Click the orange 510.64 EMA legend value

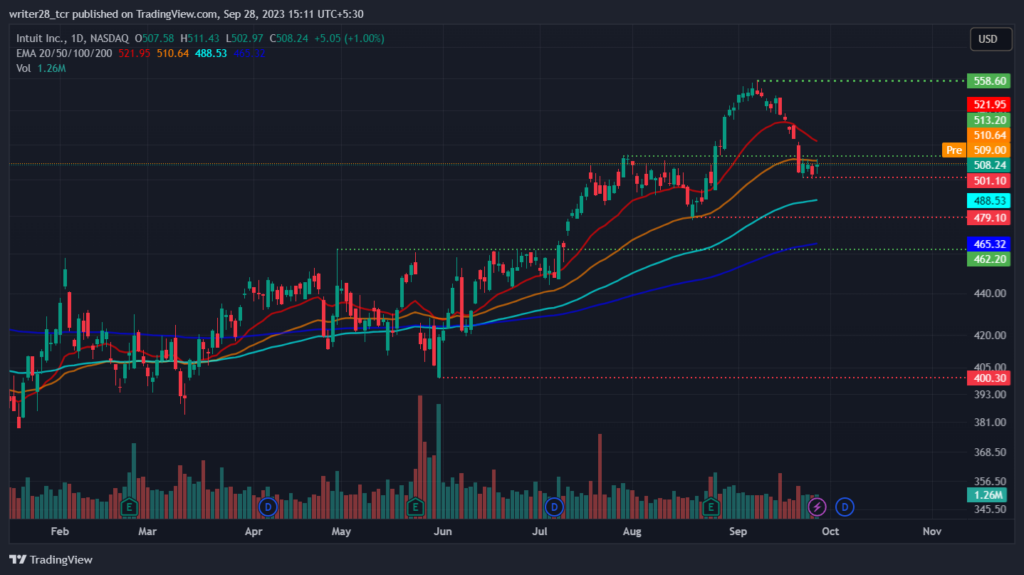(x=172, y=54)
